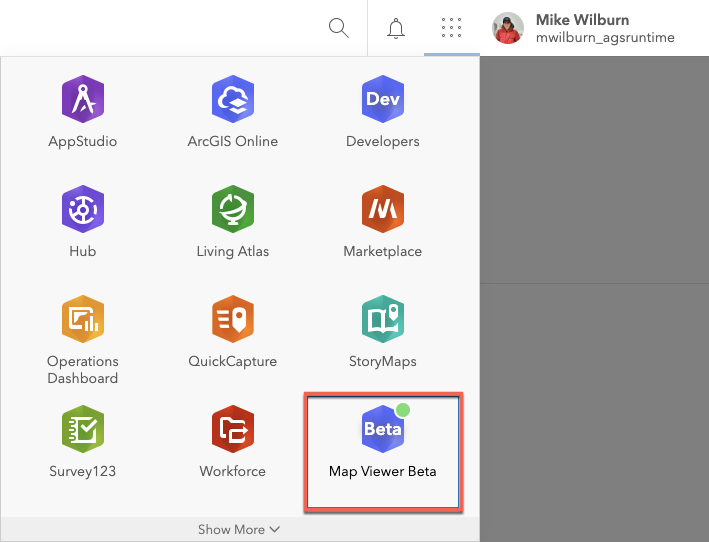Launch the Living Atlas globe icon
The width and height of the screenshot is (709, 542).
click(x=233, y=209)
